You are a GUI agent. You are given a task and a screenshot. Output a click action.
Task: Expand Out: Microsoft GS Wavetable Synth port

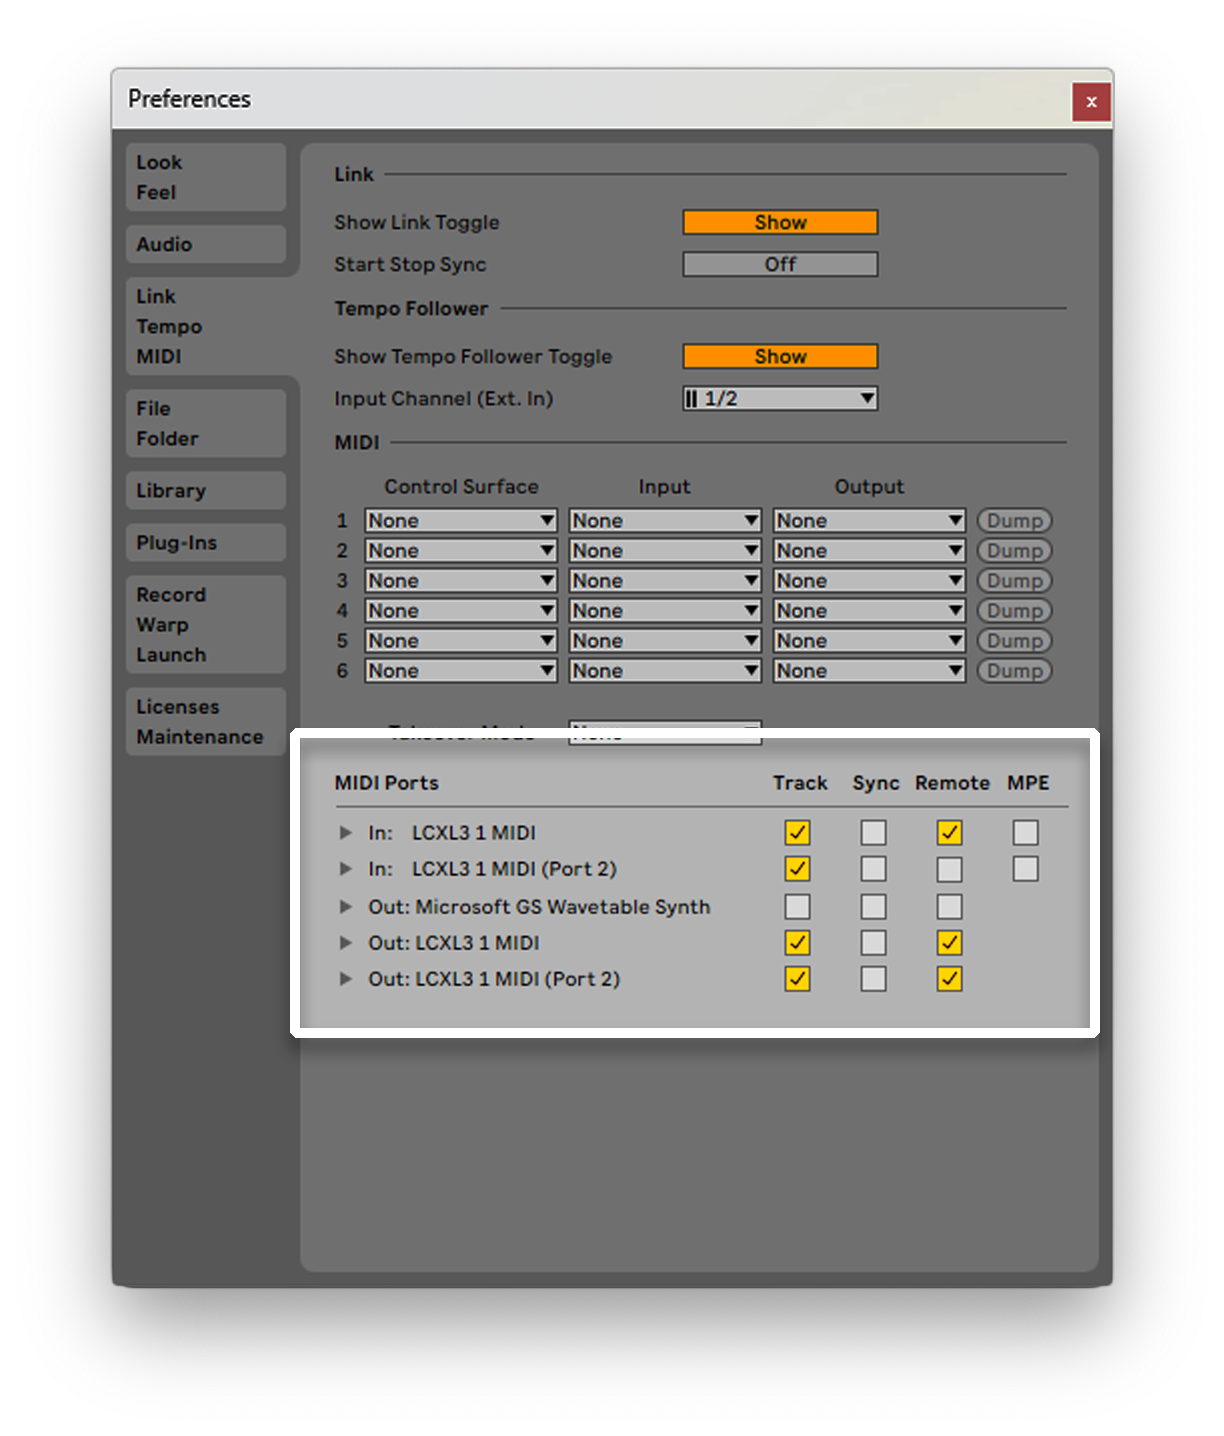coord(346,906)
